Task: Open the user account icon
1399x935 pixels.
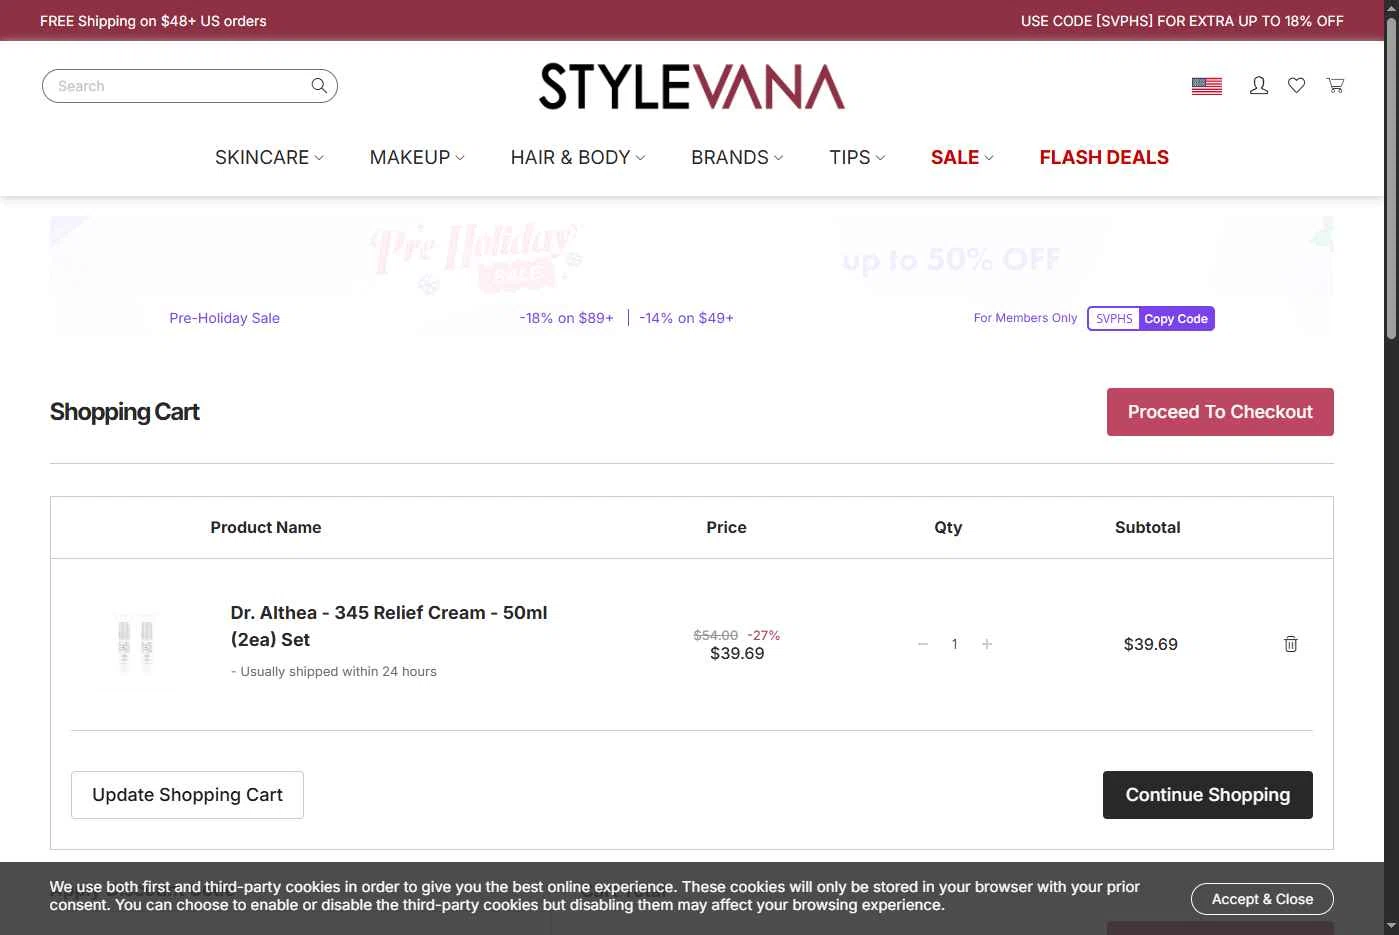Action: point(1259,86)
